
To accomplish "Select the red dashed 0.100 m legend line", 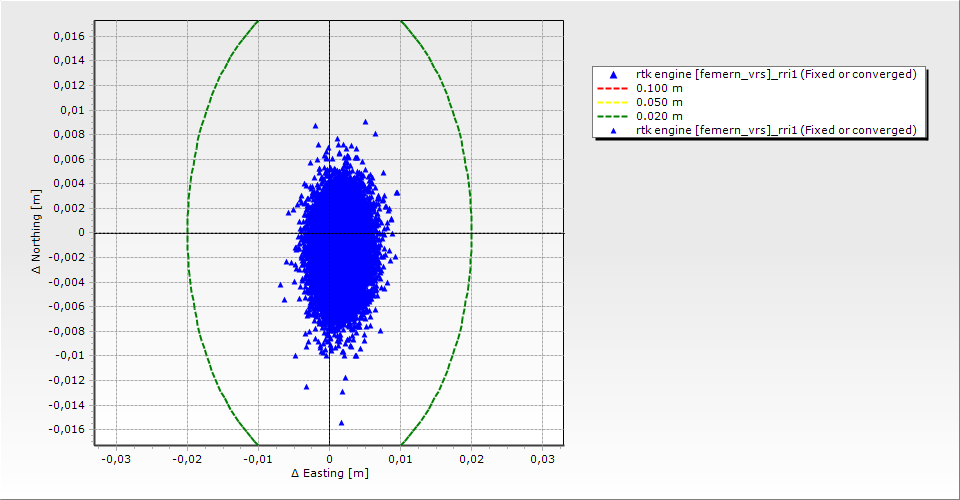I will [613, 89].
